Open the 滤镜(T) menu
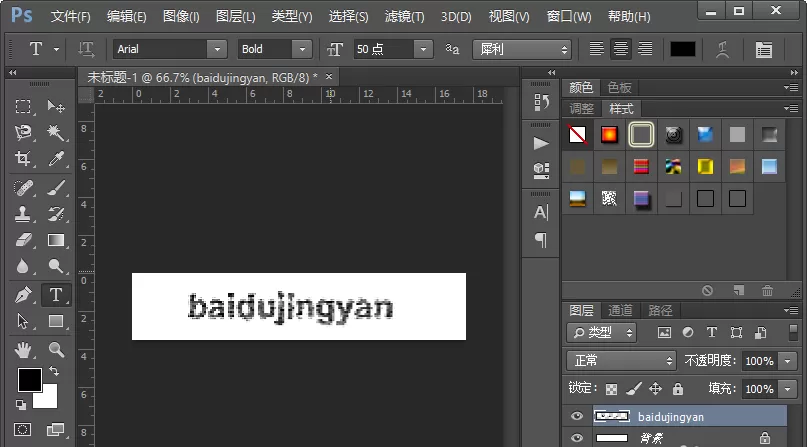Screen dimensions: 807x447 point(405,16)
